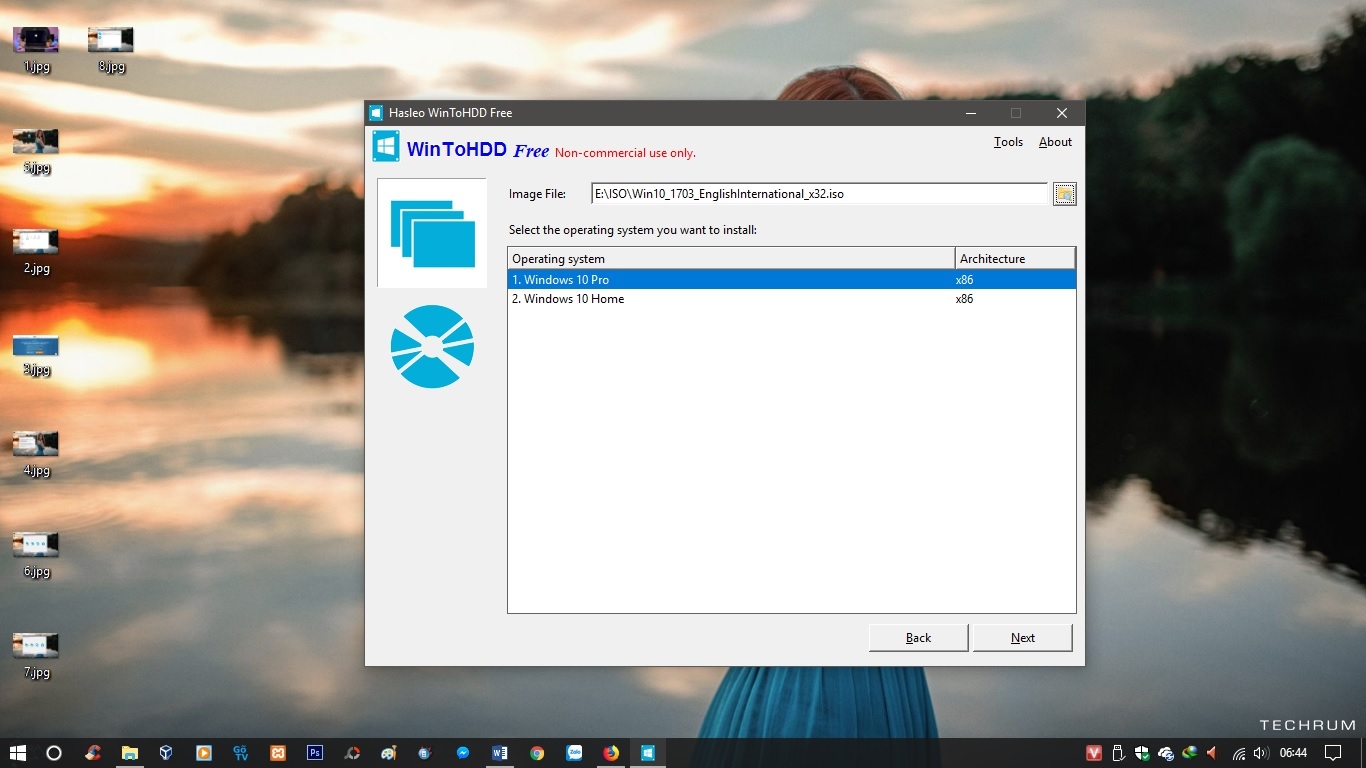Click the WinToHDD taskbar icon
Viewport: 1366px width, 768px height.
pos(648,753)
